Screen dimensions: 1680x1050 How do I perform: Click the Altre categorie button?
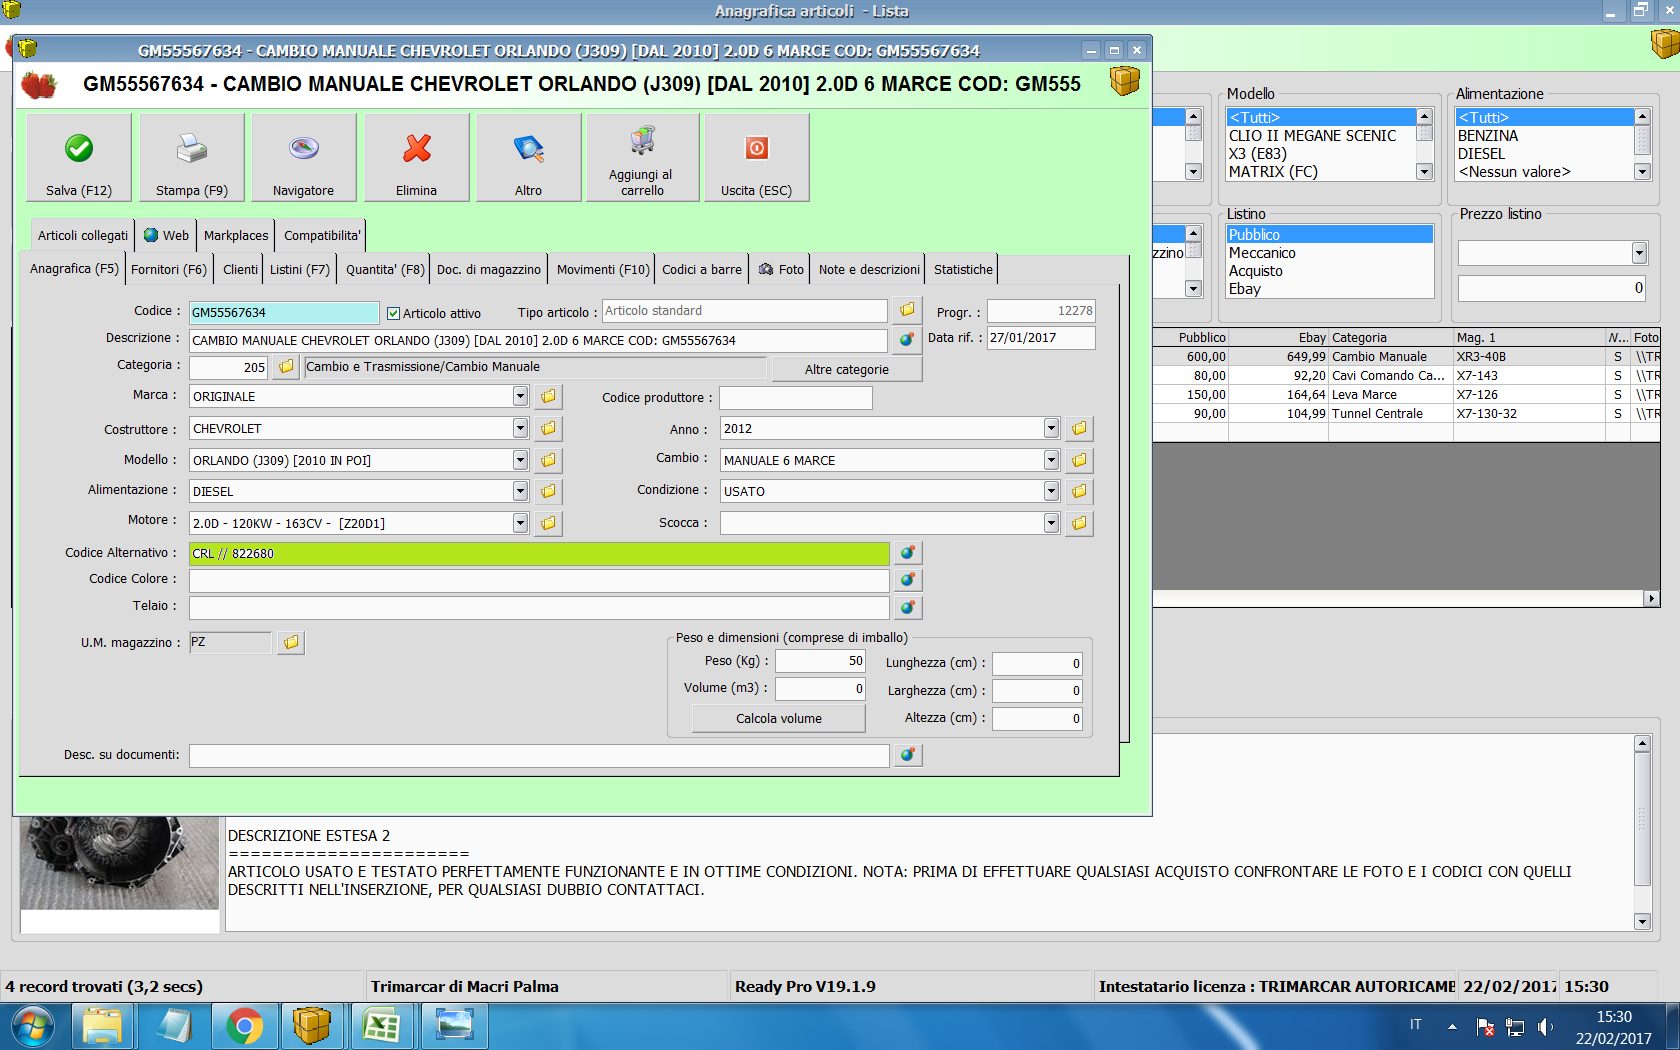846,369
